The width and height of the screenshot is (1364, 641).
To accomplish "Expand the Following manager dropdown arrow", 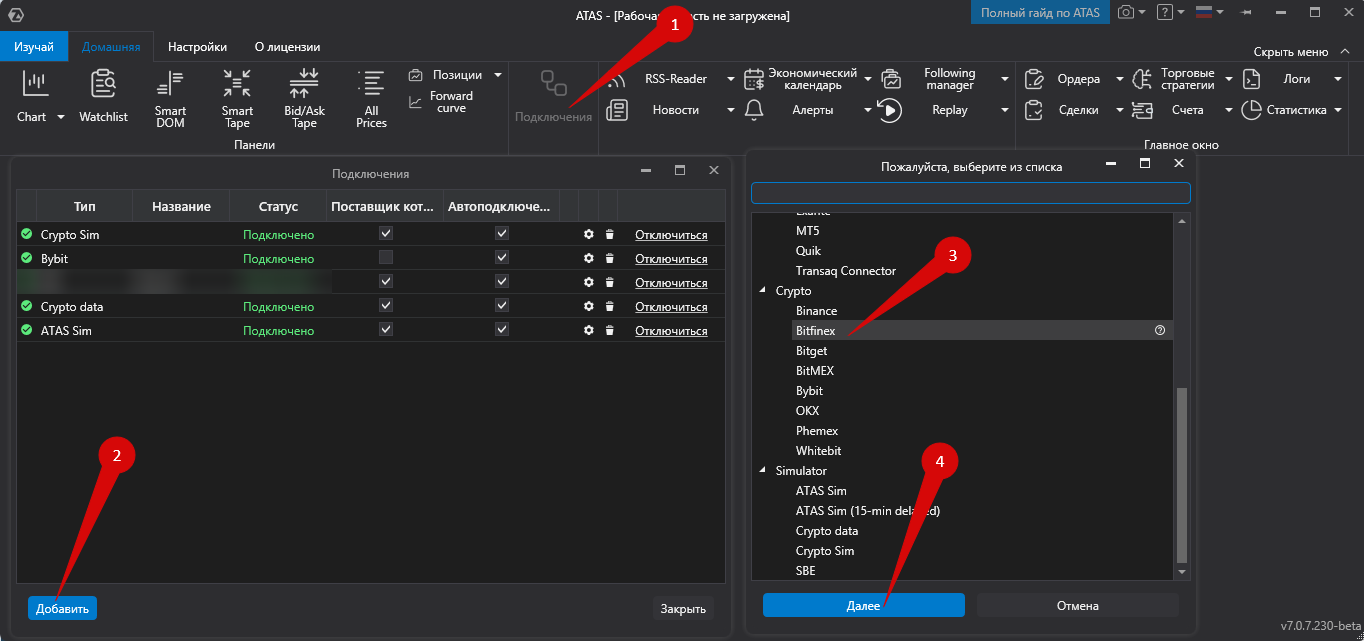I will click(x=1004, y=79).
